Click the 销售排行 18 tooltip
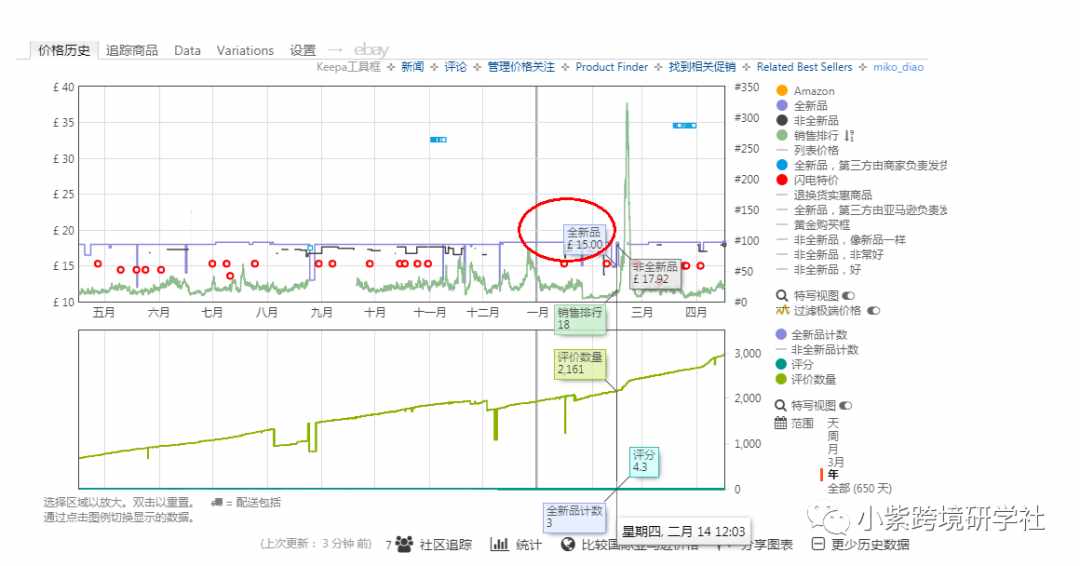 coord(579,319)
